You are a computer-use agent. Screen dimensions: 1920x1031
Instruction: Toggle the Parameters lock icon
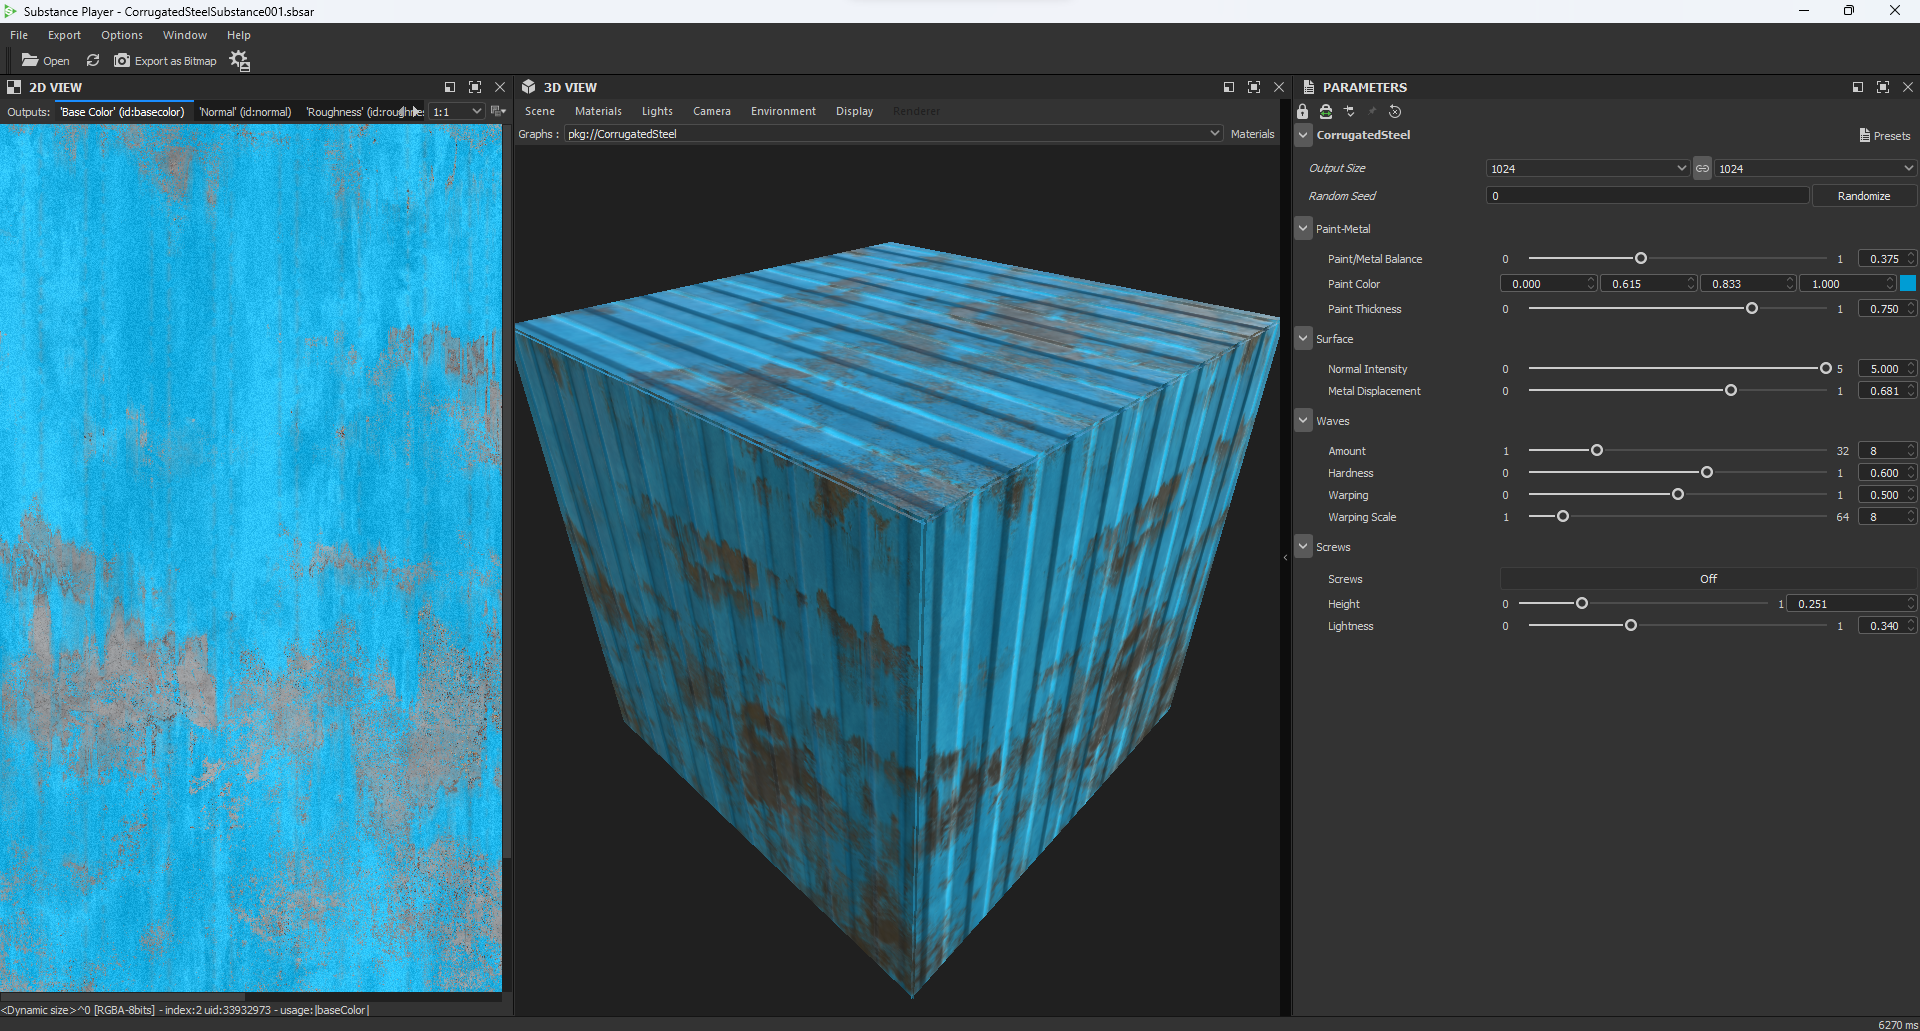[x=1302, y=112]
